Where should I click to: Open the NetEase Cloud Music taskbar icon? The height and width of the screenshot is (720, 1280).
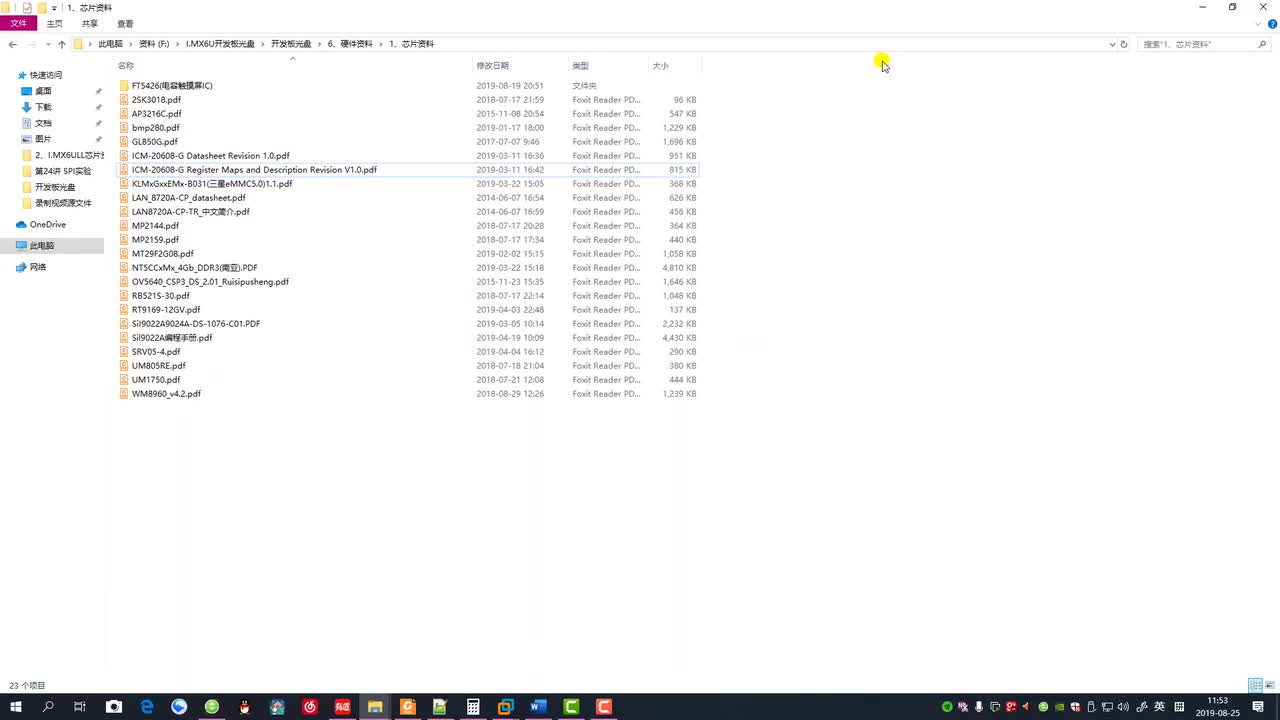pos(310,707)
